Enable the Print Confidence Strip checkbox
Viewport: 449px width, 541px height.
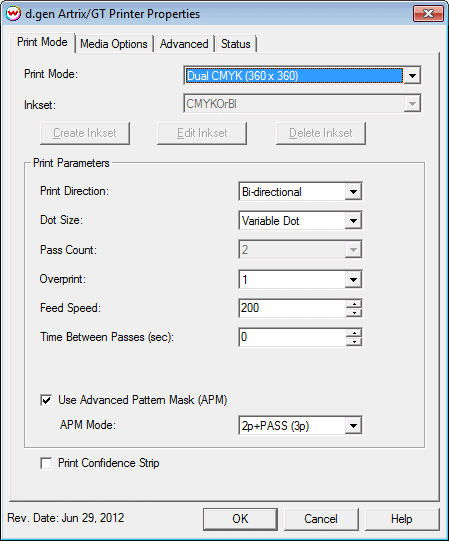pos(46,463)
